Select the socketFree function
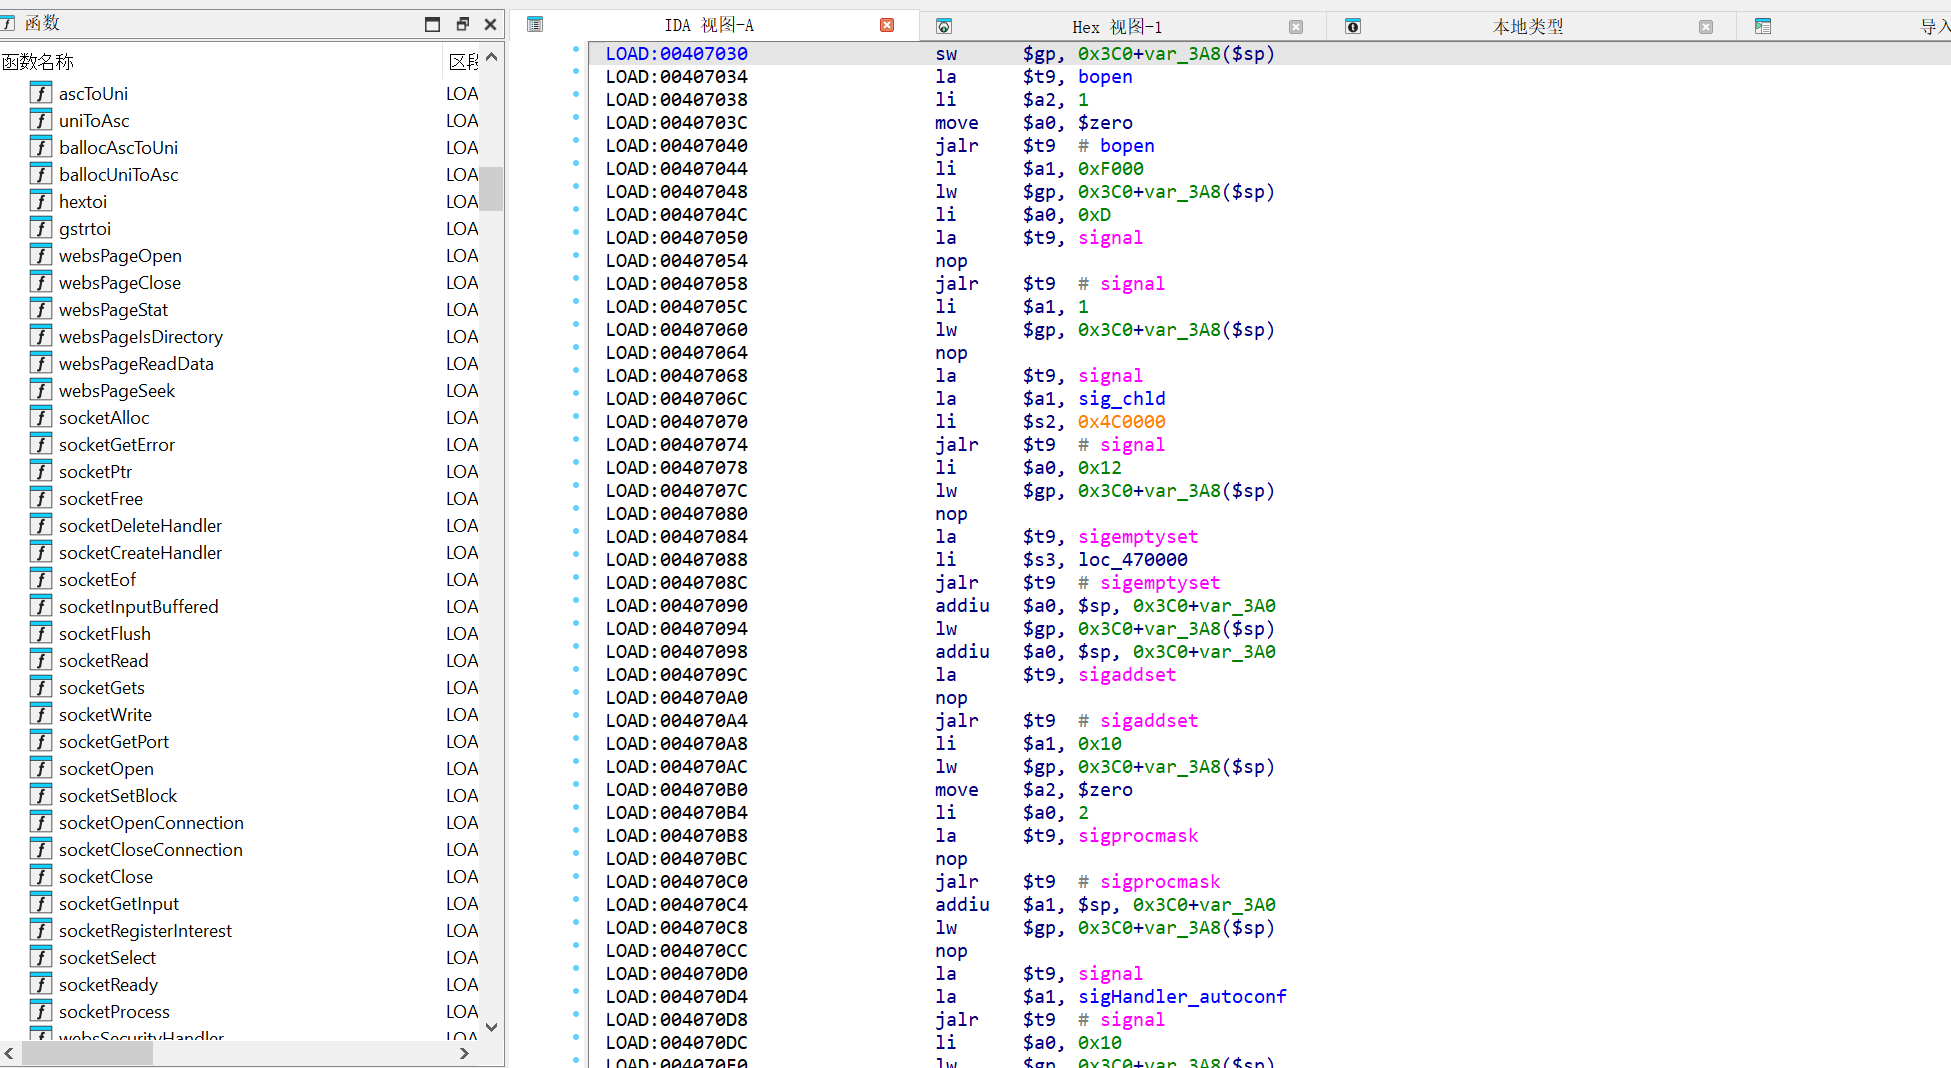Viewport: 1951px width, 1068px height. coord(101,498)
